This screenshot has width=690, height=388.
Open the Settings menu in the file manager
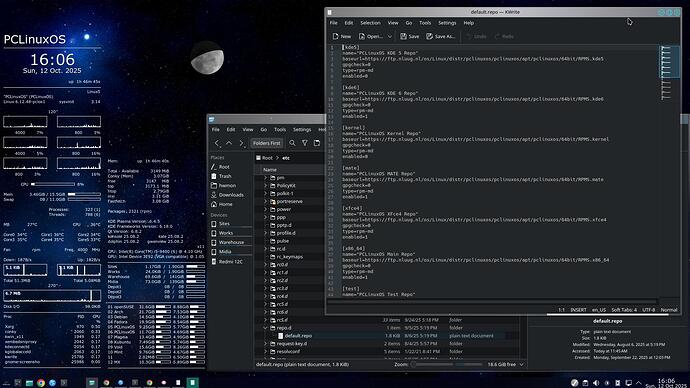pyautogui.click(x=302, y=130)
